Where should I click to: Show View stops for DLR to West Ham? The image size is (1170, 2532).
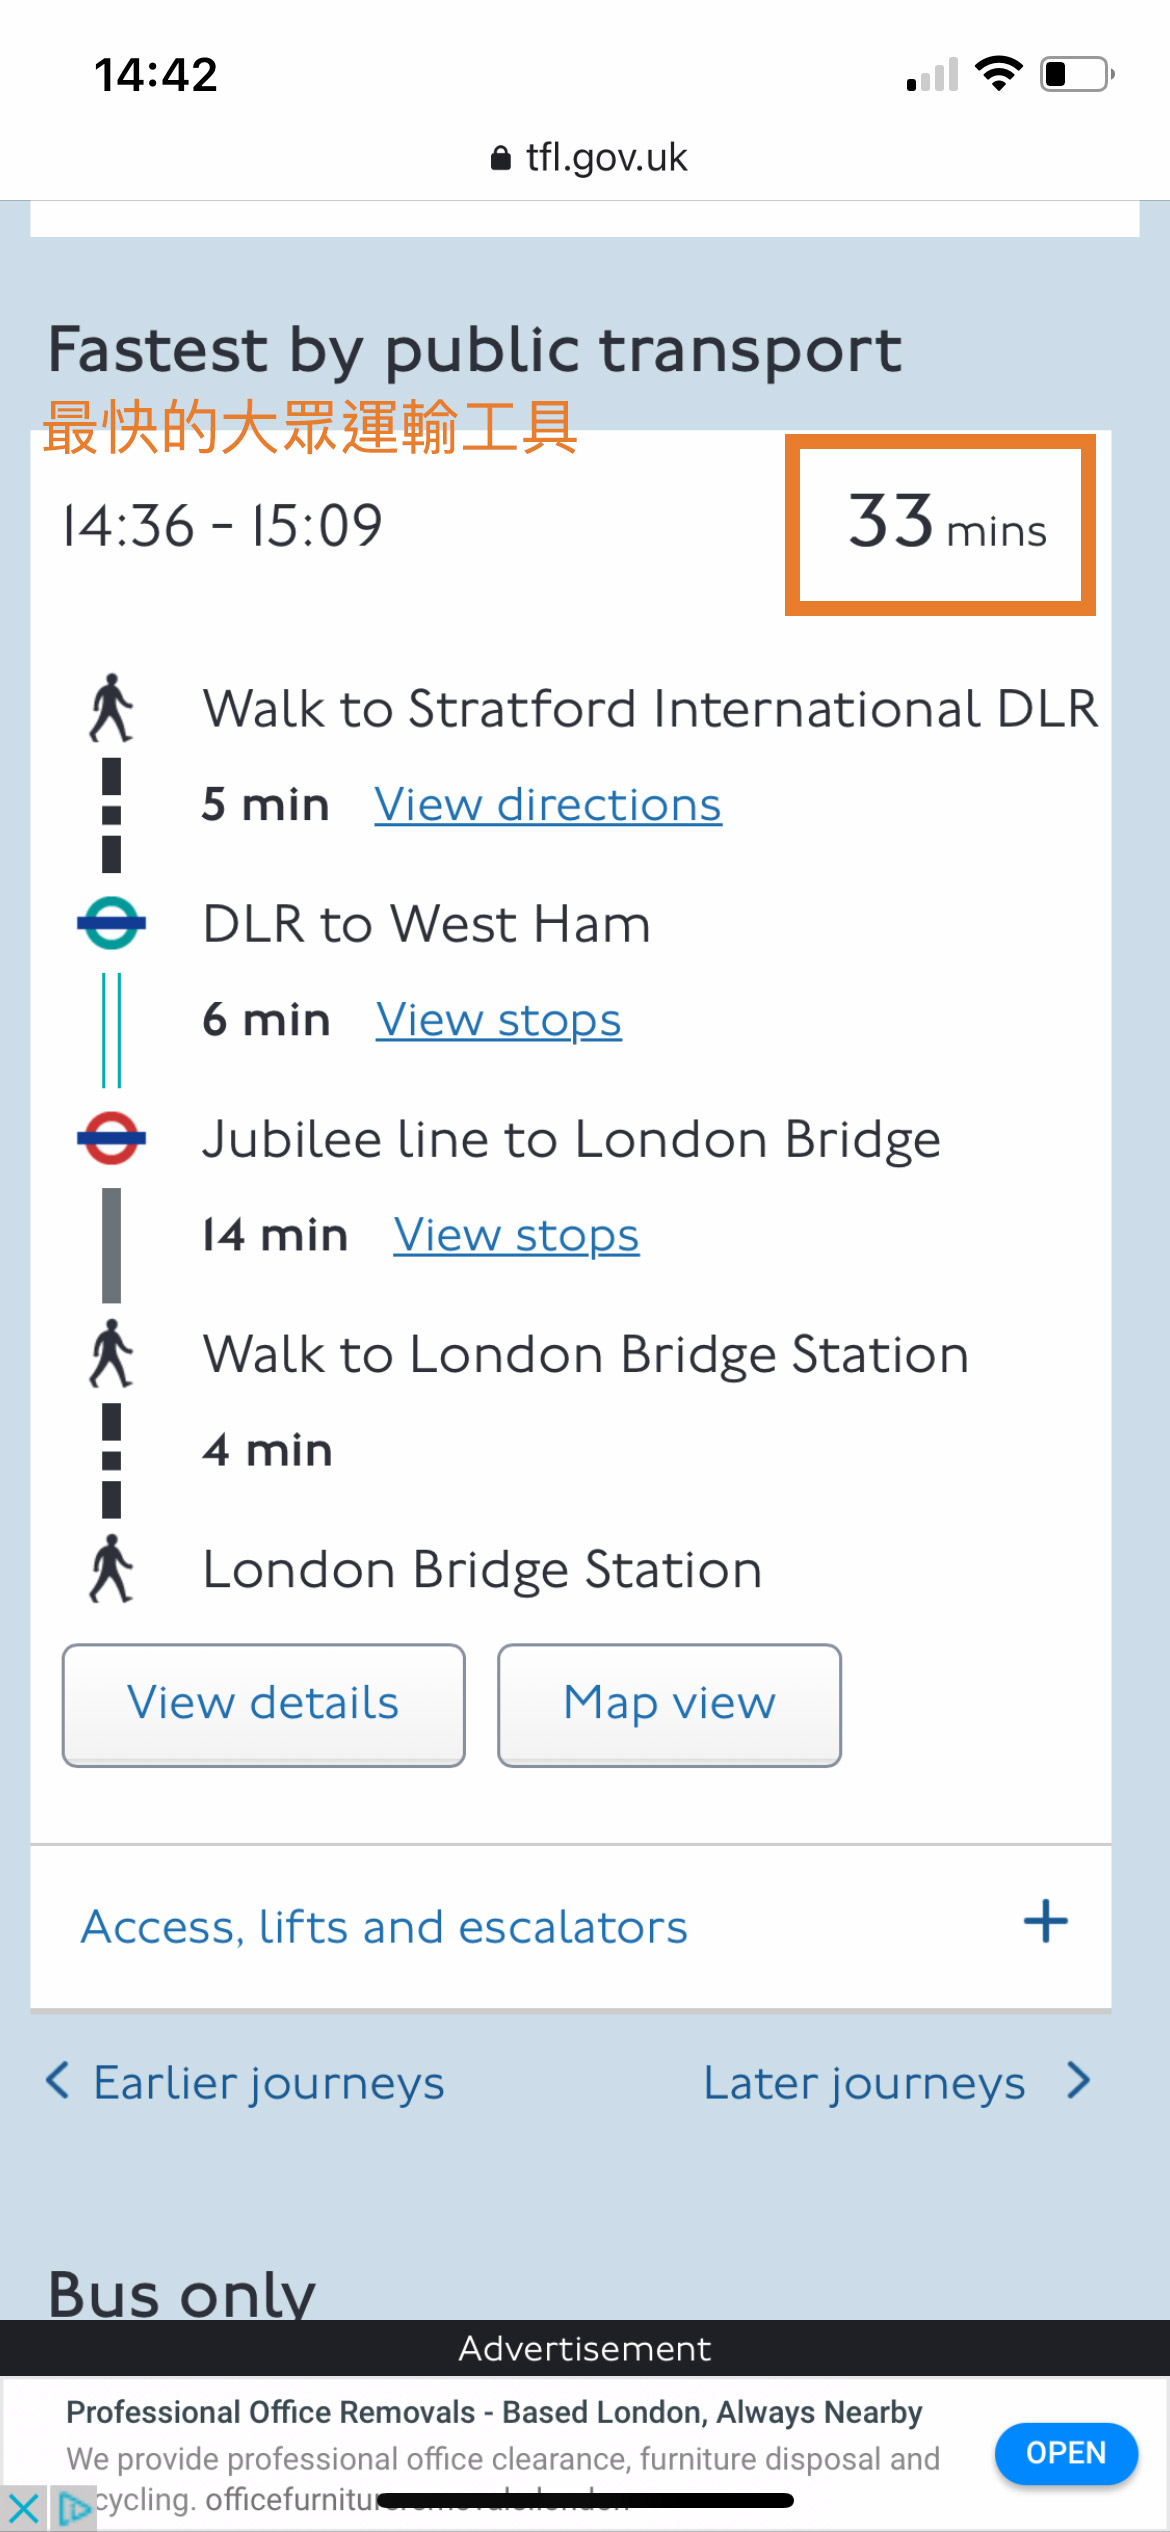pyautogui.click(x=499, y=1020)
